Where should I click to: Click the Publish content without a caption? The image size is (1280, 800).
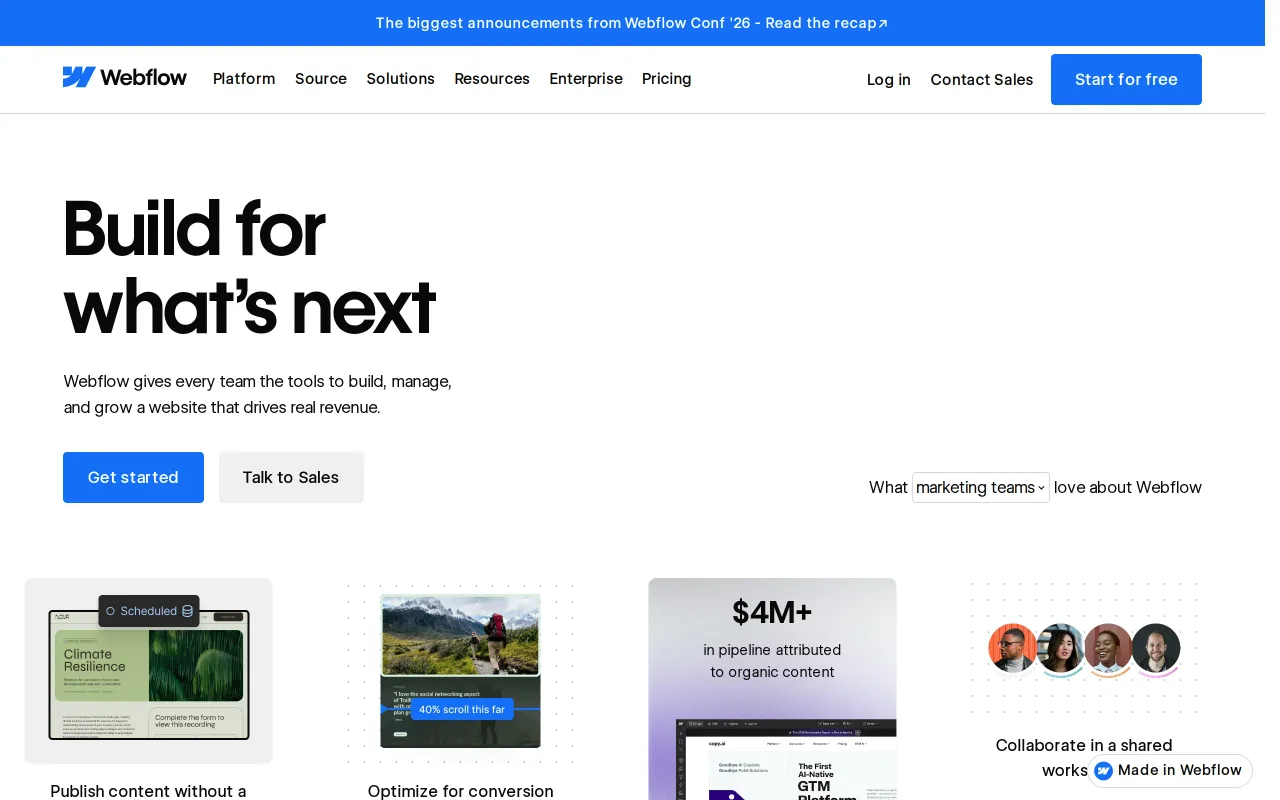pos(148,791)
